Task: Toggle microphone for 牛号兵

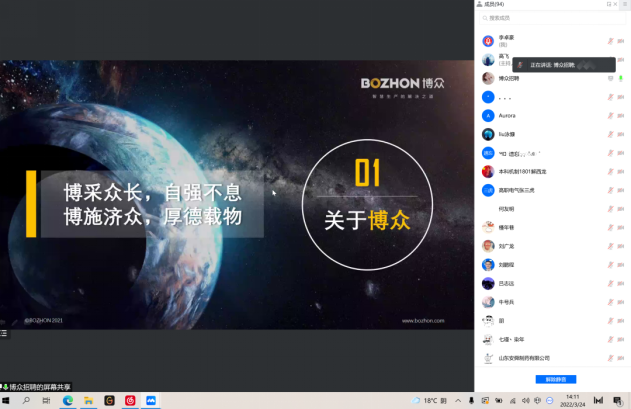Action: (610, 302)
